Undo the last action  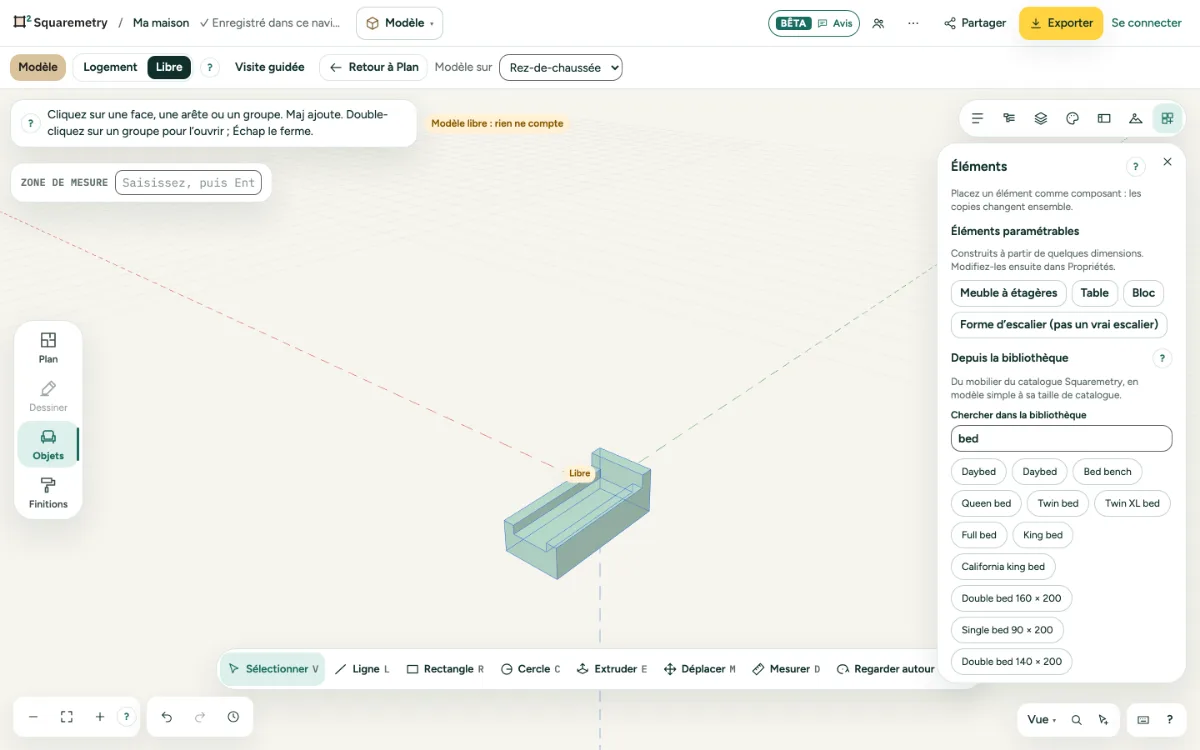tap(167, 717)
